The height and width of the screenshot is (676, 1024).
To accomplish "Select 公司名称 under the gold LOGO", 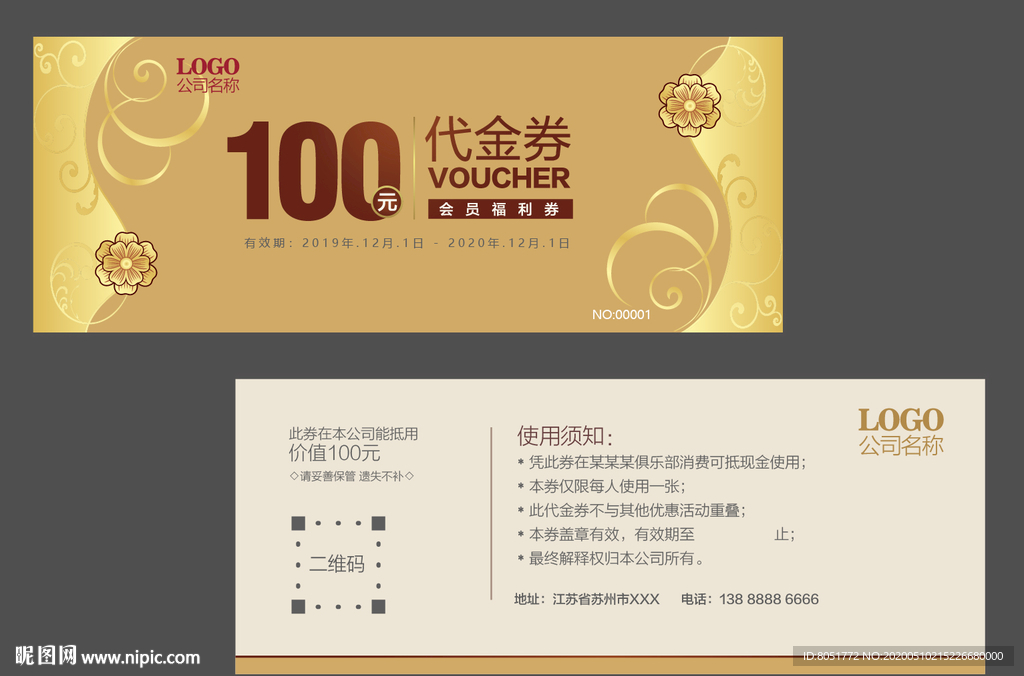I will 901,446.
